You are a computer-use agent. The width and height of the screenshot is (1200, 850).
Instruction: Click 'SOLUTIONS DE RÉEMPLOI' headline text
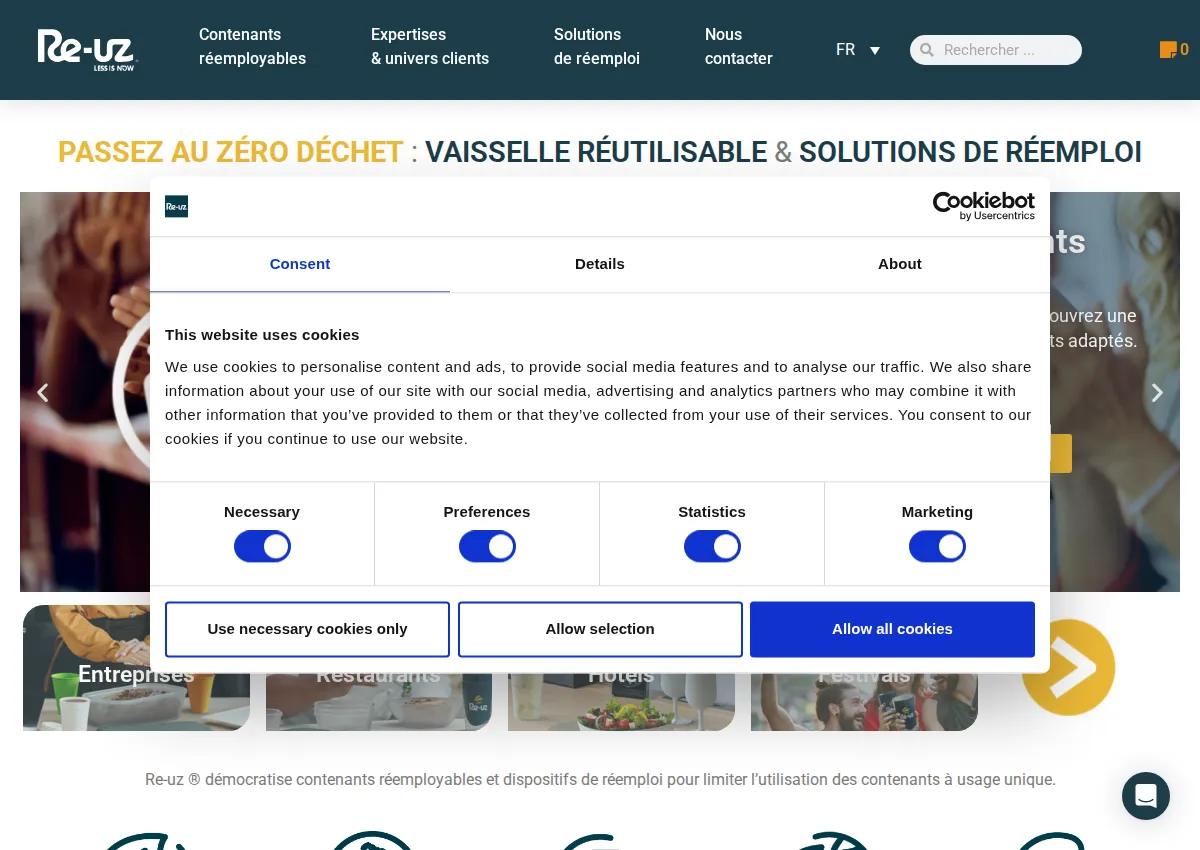(970, 152)
